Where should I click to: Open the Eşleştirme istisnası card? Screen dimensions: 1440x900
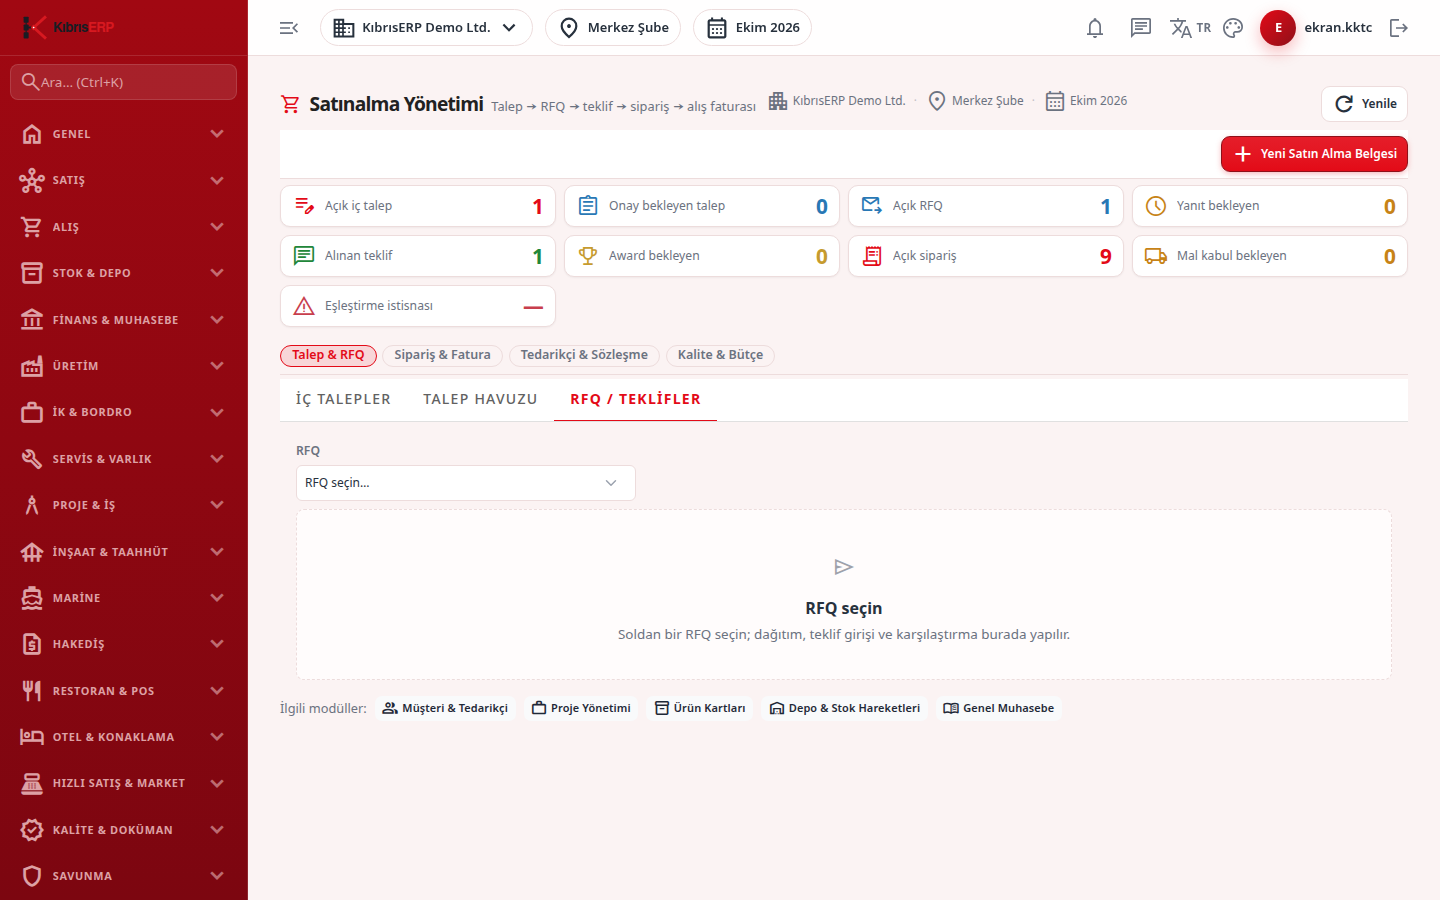click(418, 306)
